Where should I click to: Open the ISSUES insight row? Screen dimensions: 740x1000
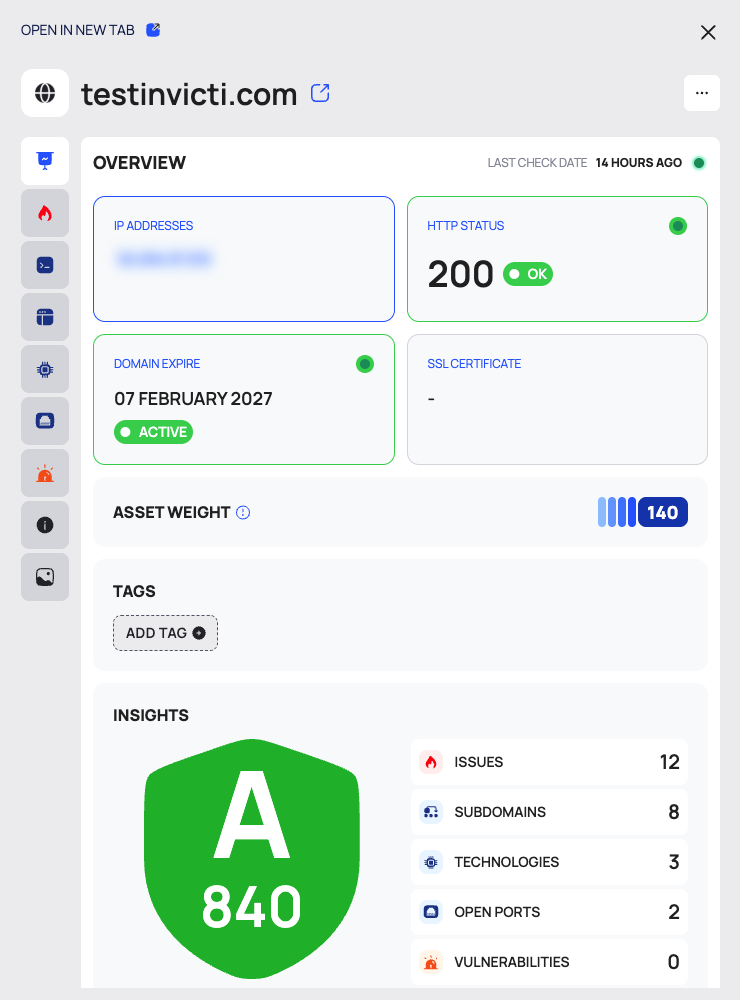[x=549, y=762]
